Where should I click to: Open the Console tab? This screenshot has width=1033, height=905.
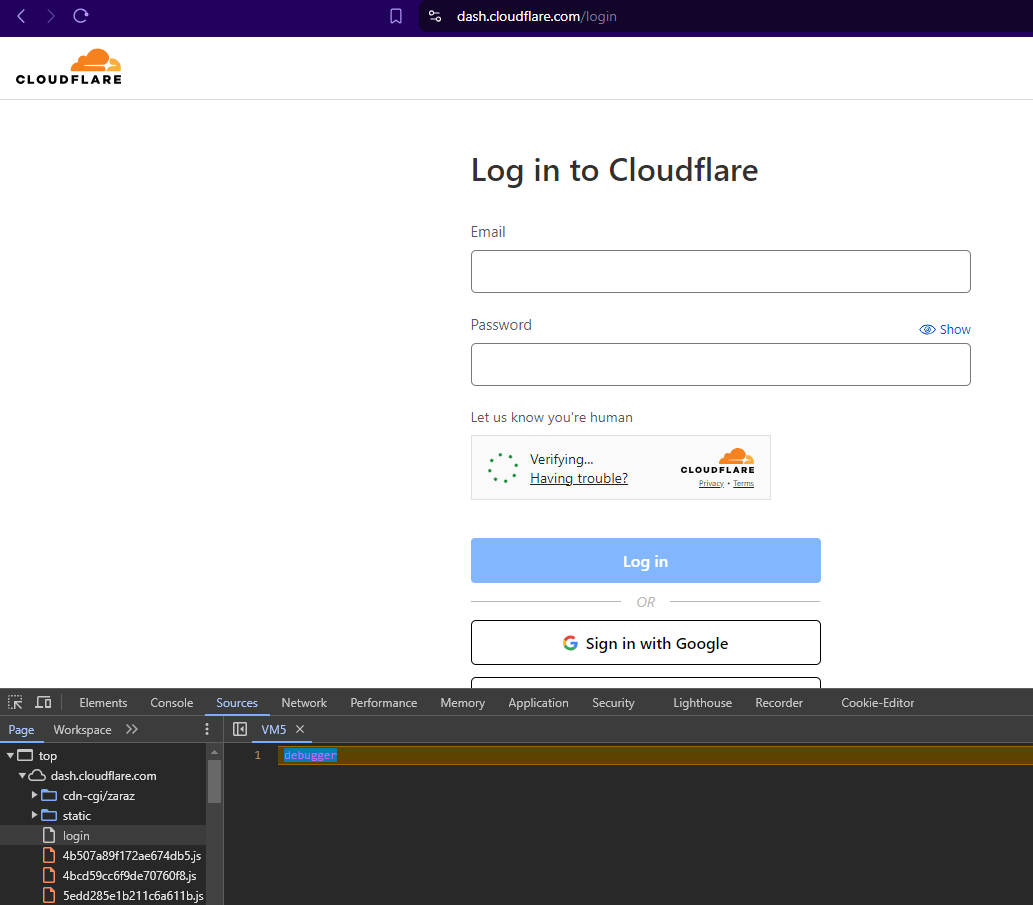(171, 703)
